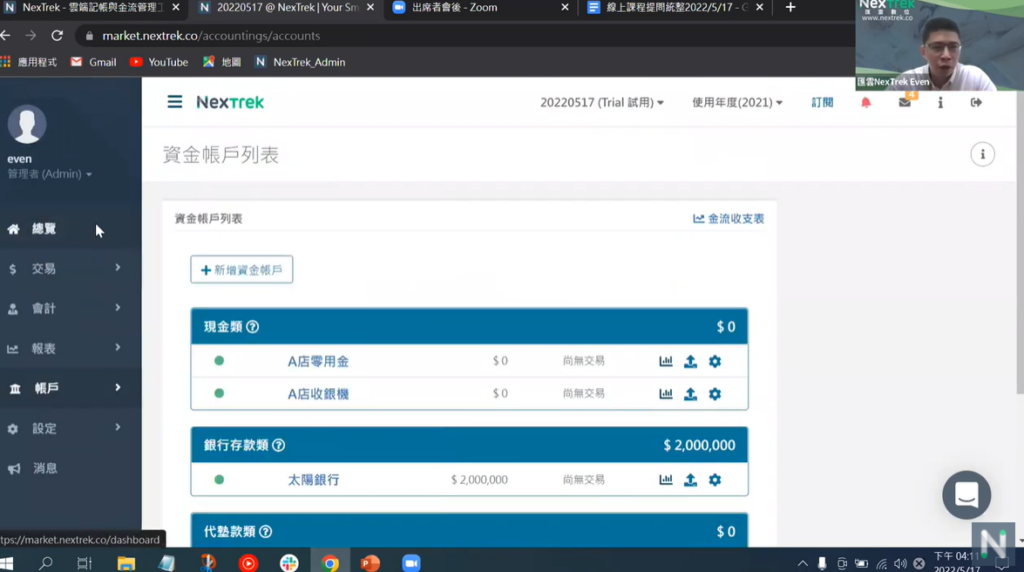The image size is (1024, 572).
Task: Open File Explorer from the taskbar
Action: 126,563
